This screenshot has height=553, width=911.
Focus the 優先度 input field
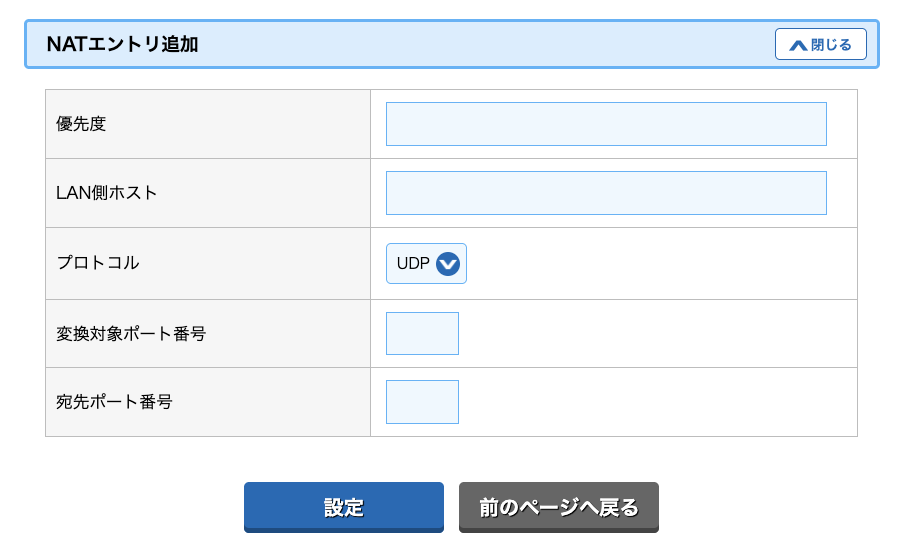tap(606, 124)
